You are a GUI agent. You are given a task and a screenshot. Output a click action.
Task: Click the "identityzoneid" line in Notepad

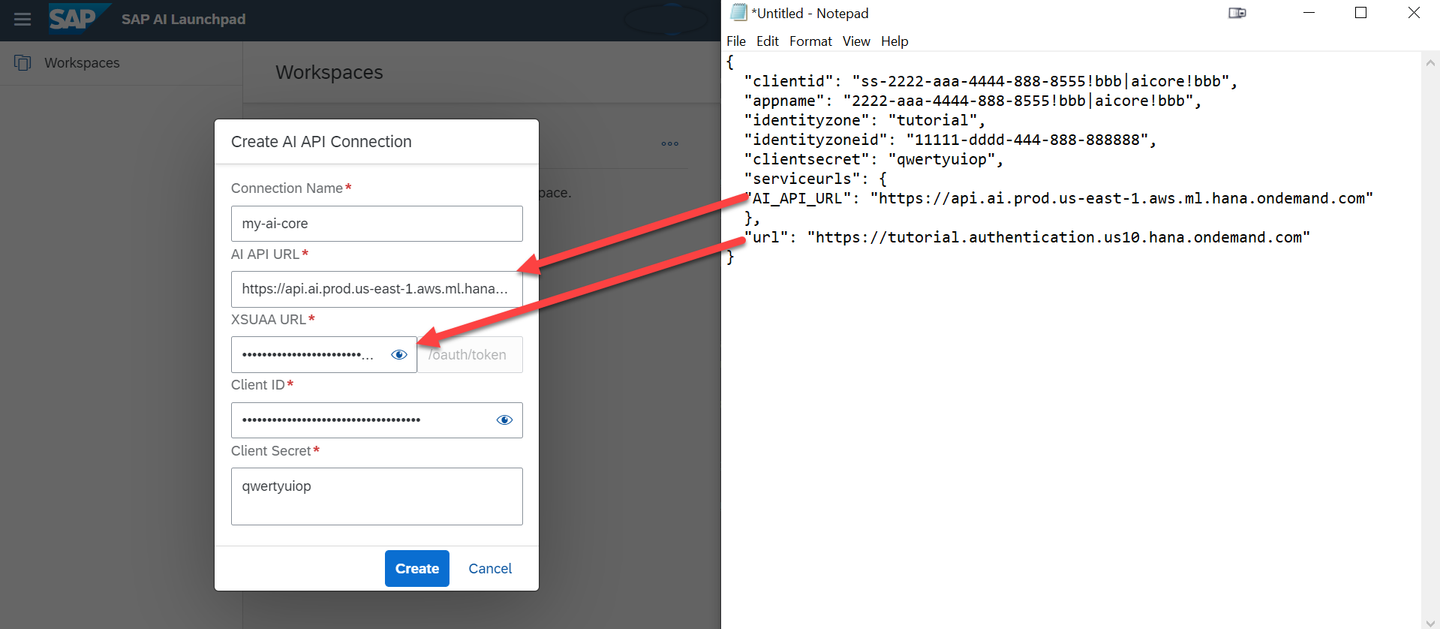(950, 140)
